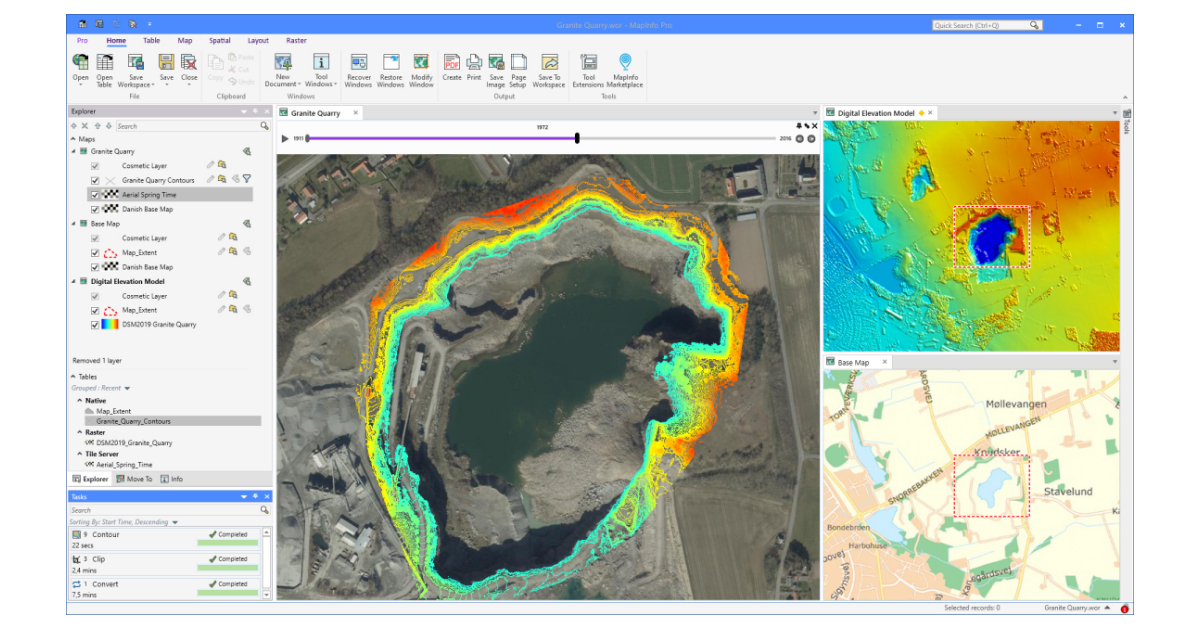
Task: Collapse the Digital Elevation Model group
Action: [73, 281]
